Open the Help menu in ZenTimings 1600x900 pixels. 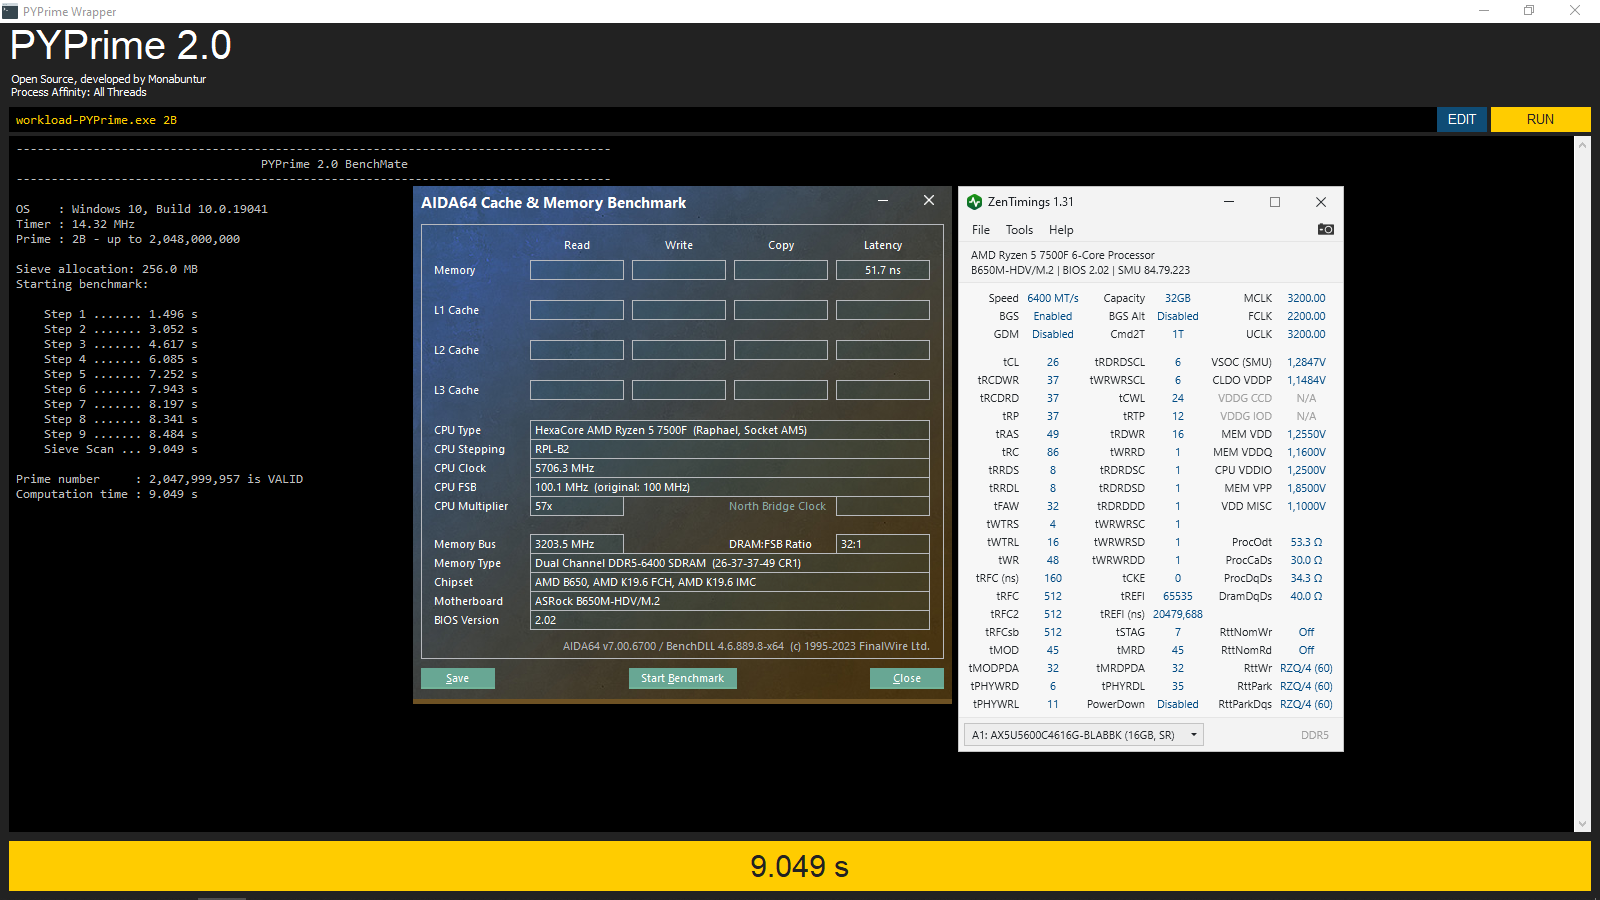[x=1061, y=230]
